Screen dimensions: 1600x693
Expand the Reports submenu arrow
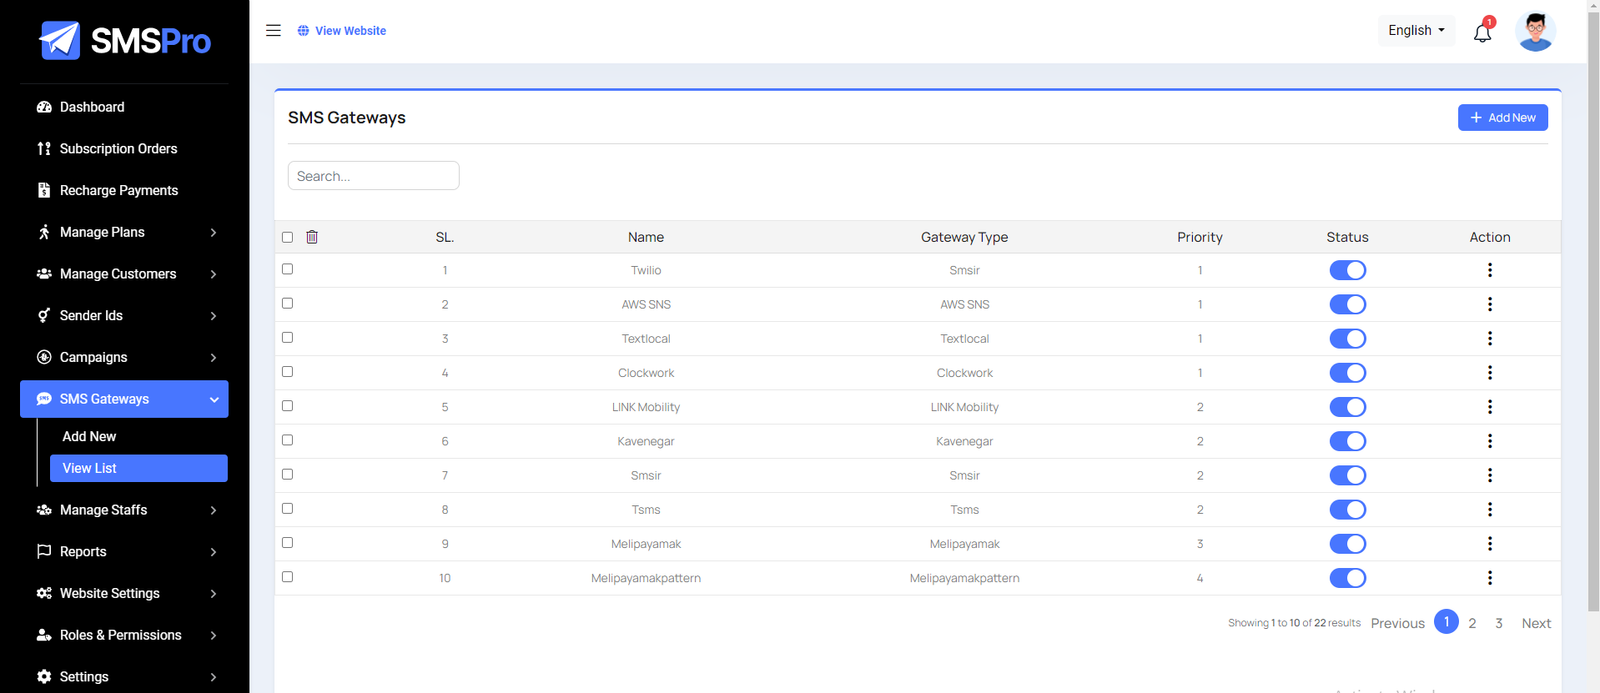tap(213, 552)
